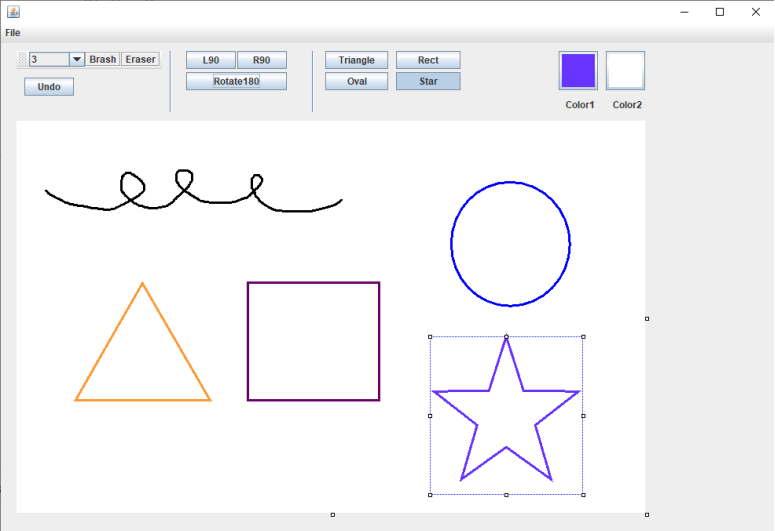Click the star's top-left selection handle
The image size is (775, 531).
tap(430, 337)
